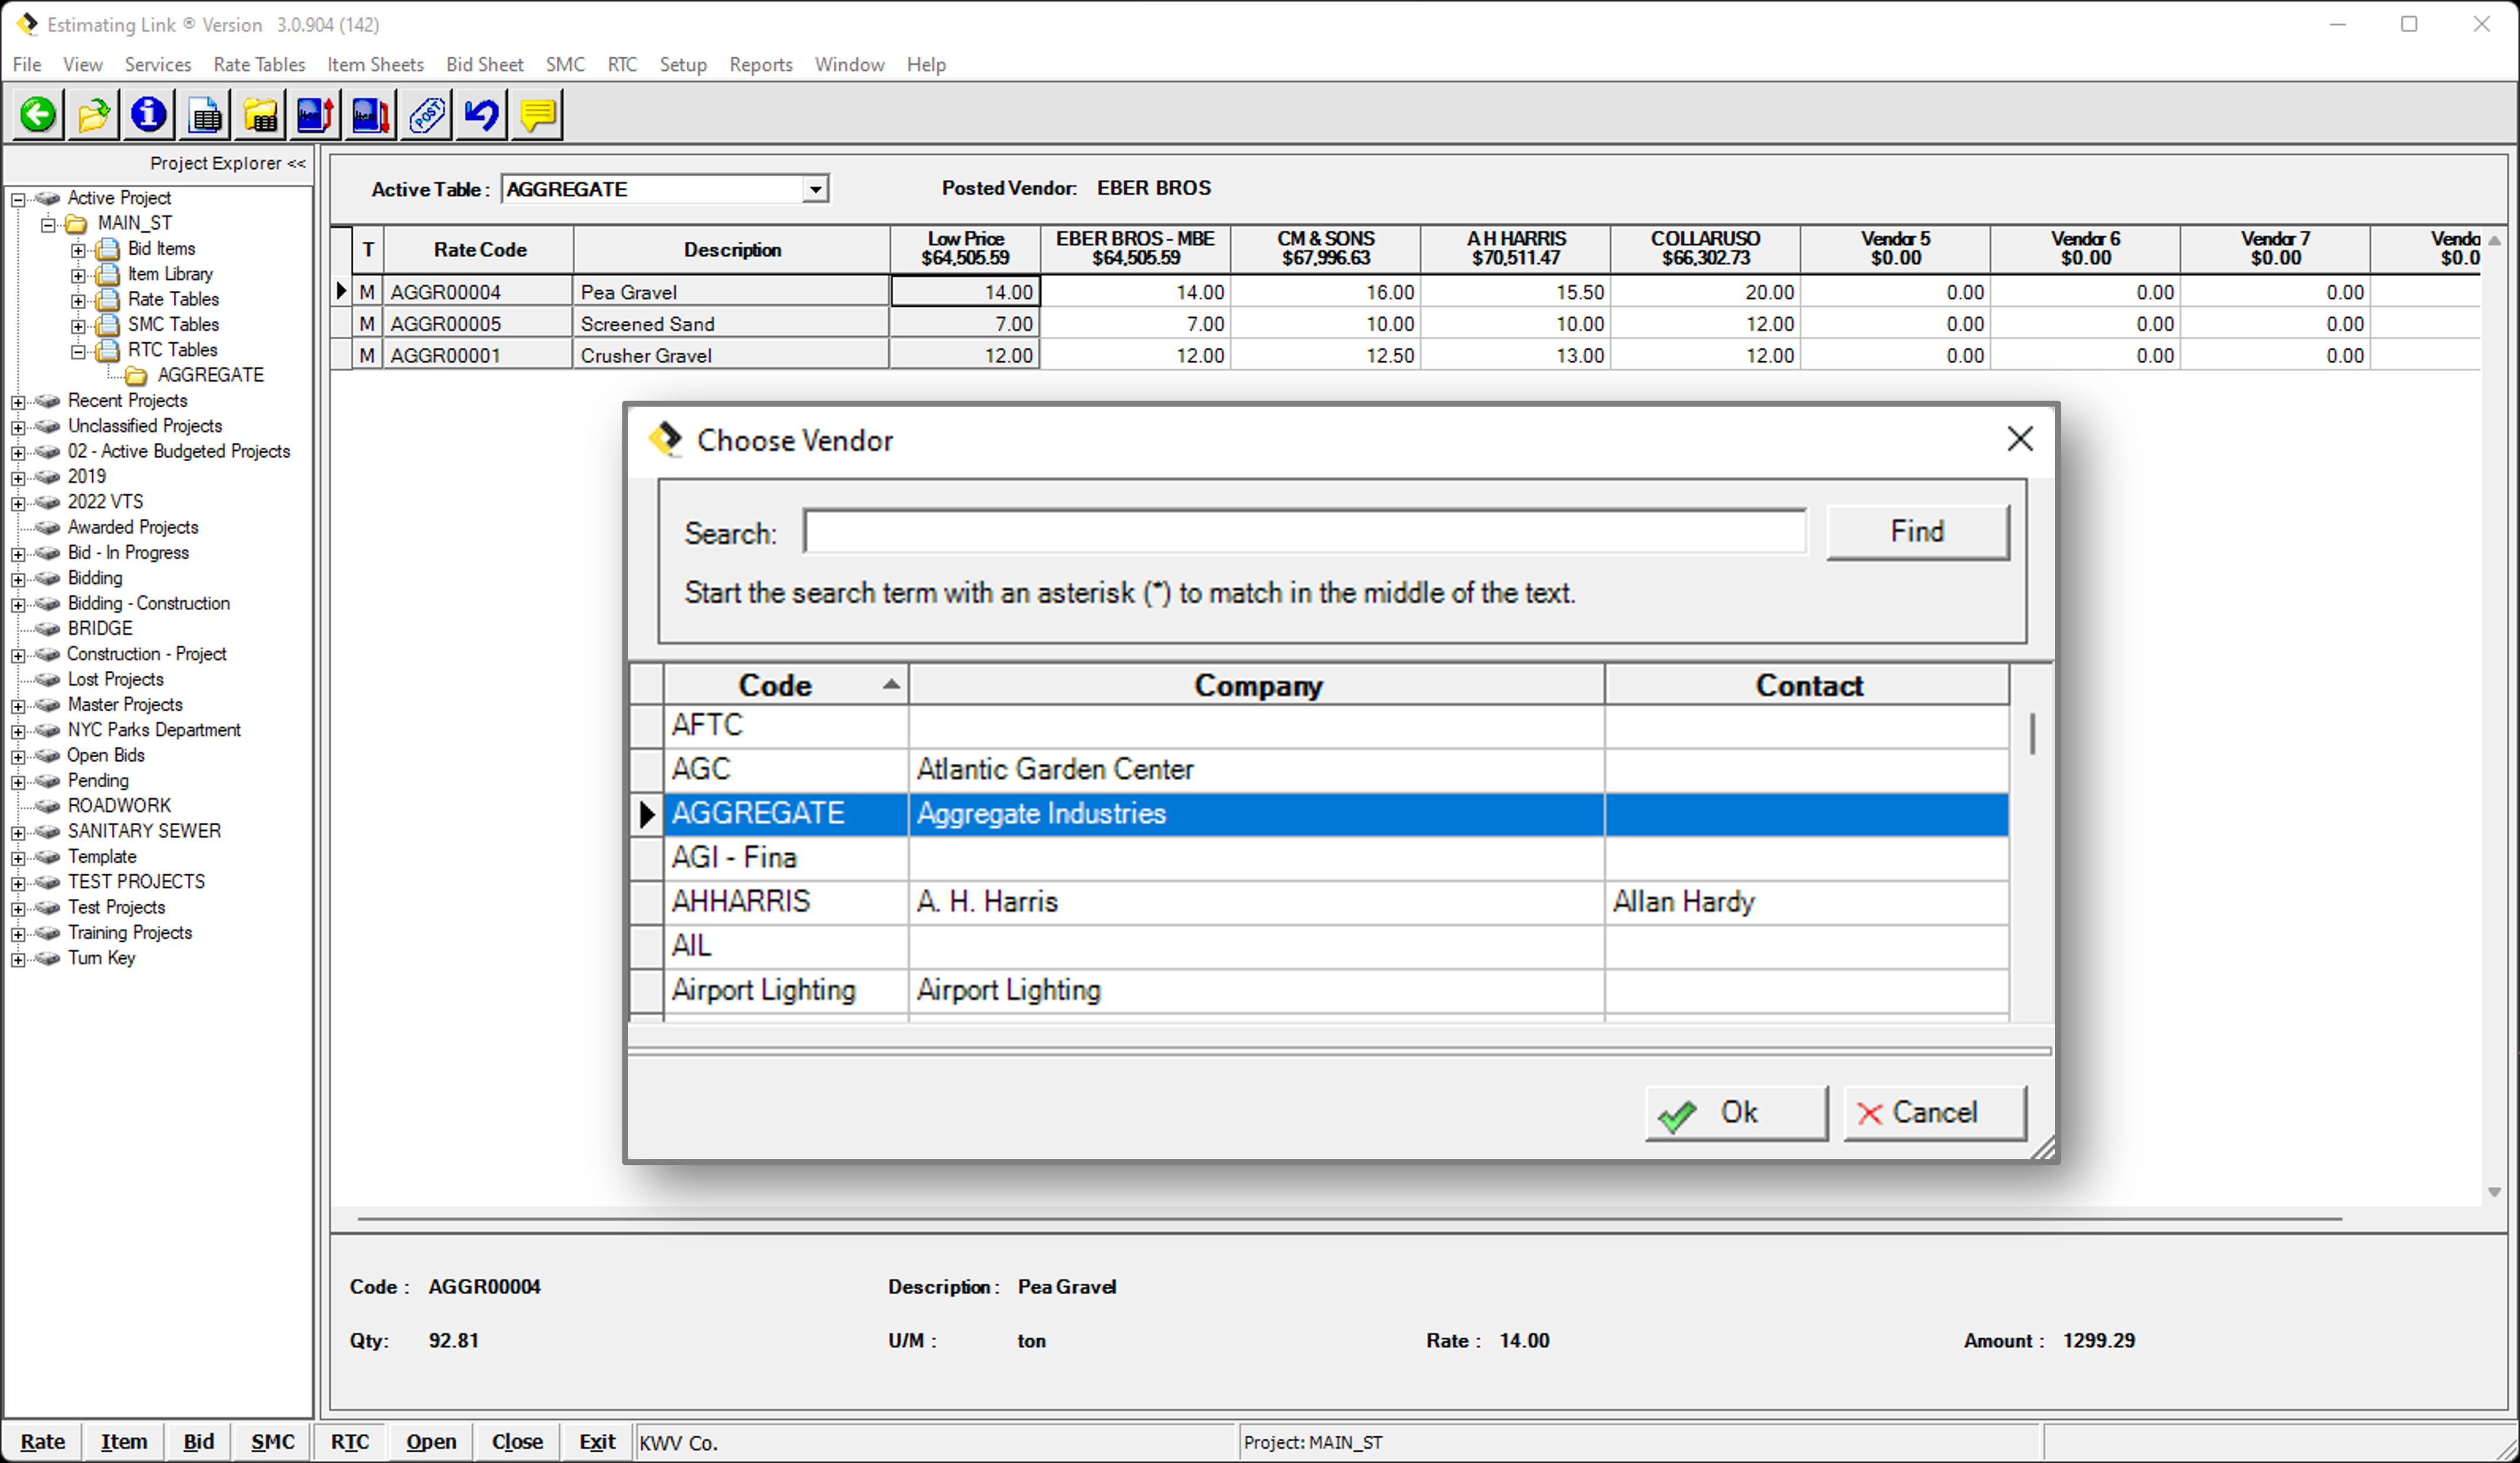Click the Item down-arrow toolbar icon
Viewport: 2520px width, 1463px height.
click(x=370, y=115)
